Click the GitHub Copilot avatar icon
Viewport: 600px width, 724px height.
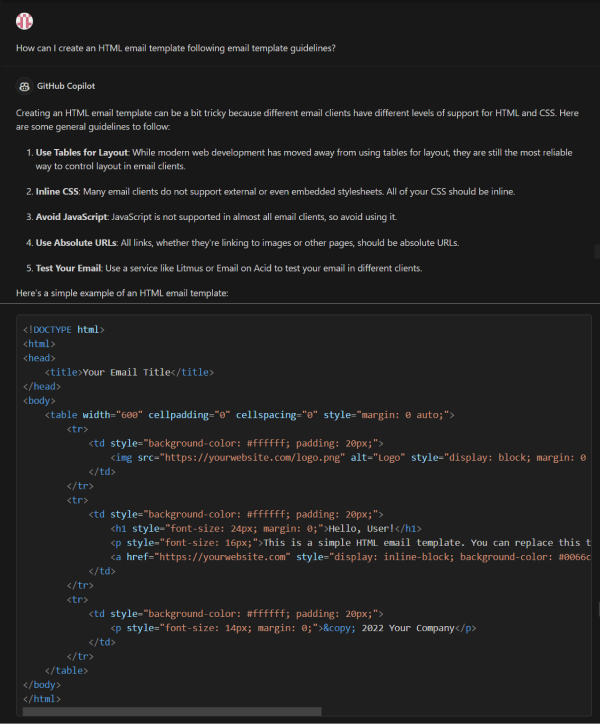click(24, 87)
